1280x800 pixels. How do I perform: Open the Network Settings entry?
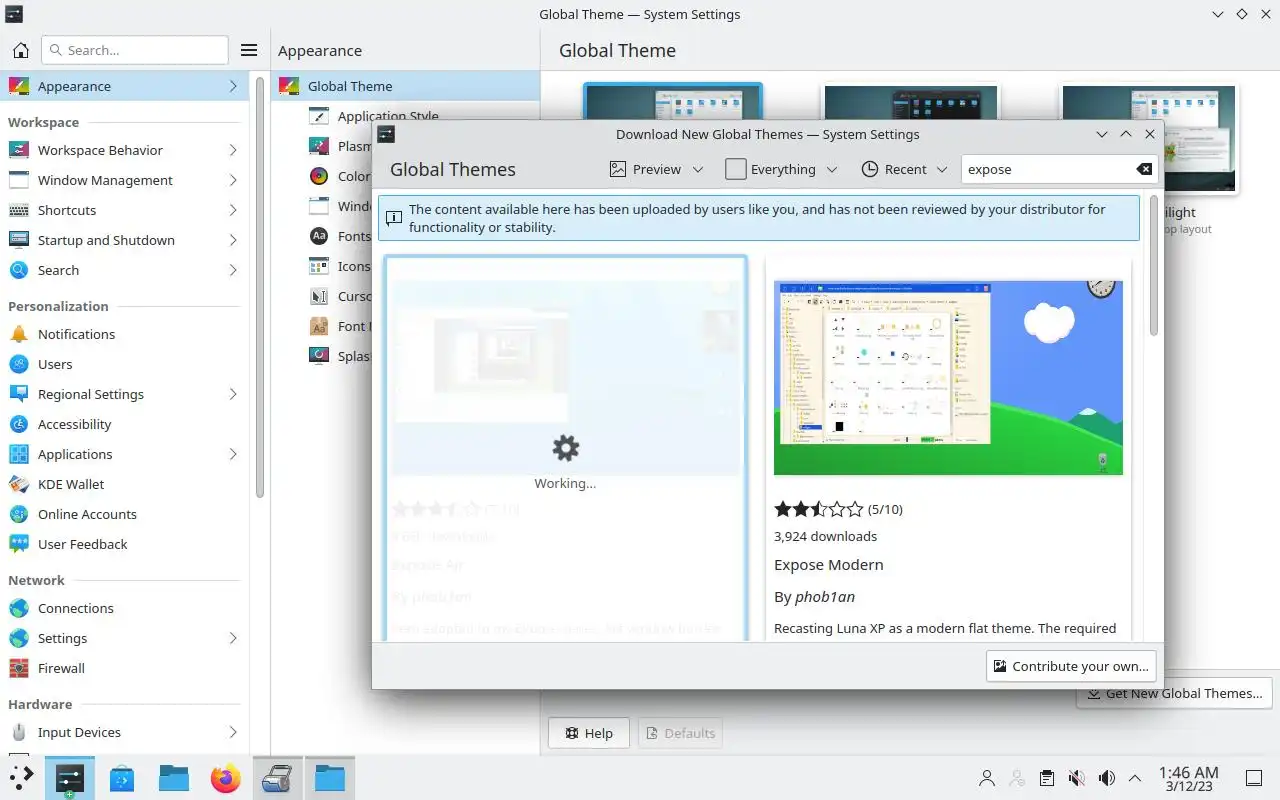click(124, 638)
